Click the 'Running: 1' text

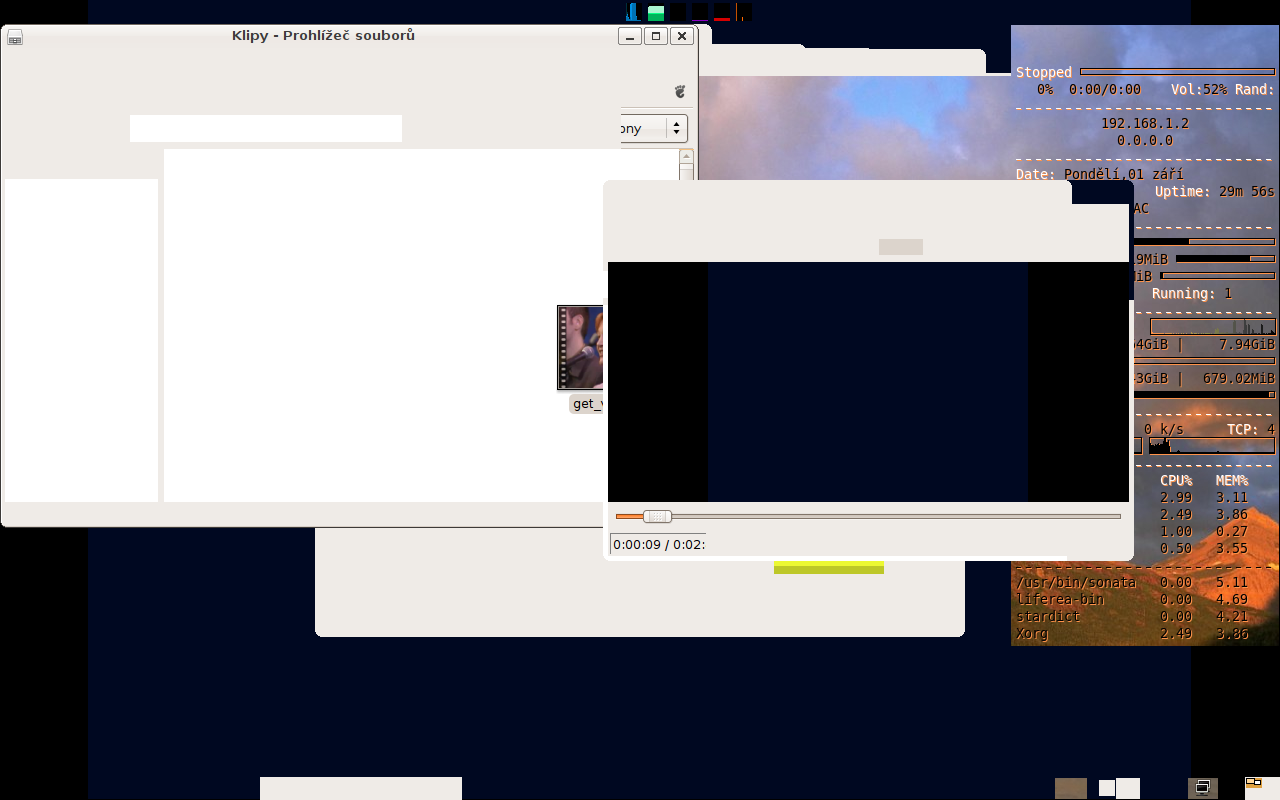[1192, 293]
